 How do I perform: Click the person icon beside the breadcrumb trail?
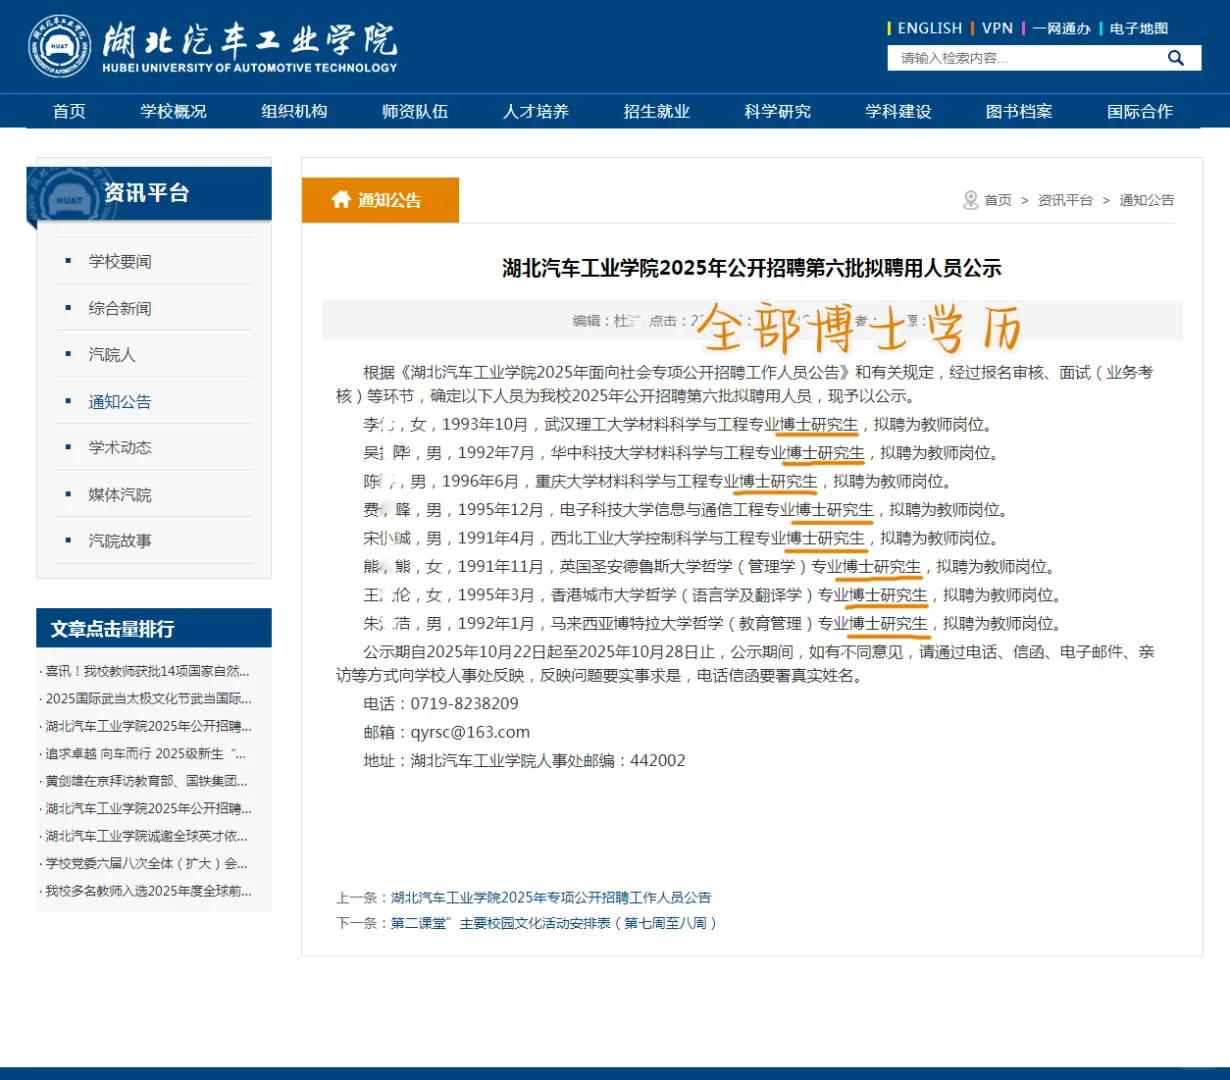(968, 199)
